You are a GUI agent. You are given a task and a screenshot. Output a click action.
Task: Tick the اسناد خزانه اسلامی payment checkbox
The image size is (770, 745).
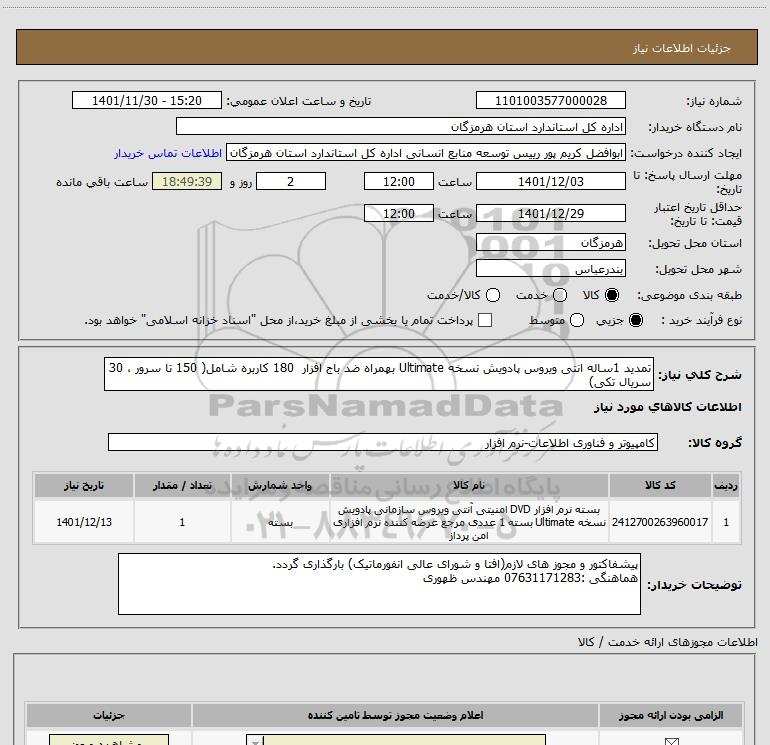pos(485,320)
